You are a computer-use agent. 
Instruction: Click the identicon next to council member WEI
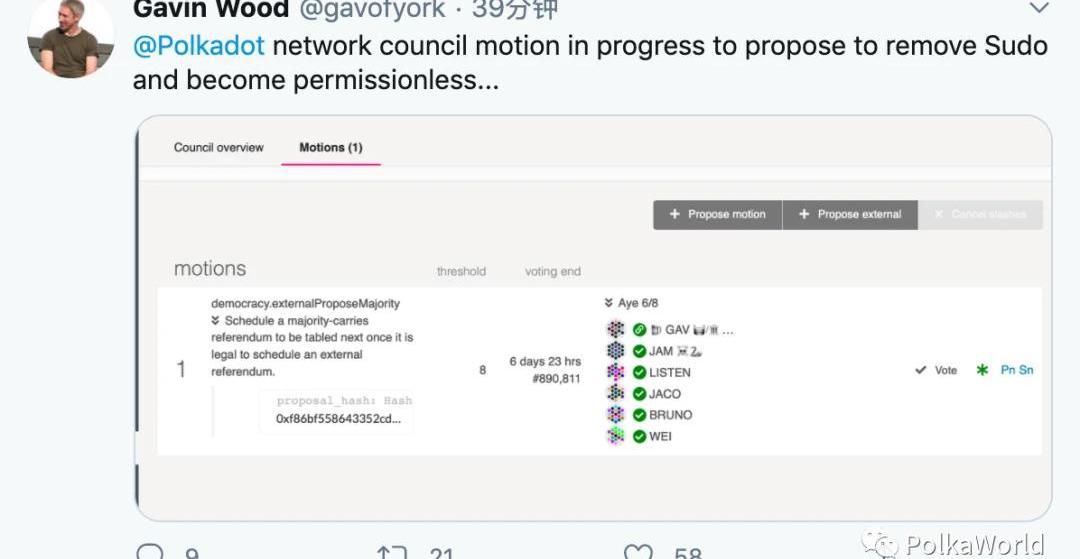click(x=616, y=436)
